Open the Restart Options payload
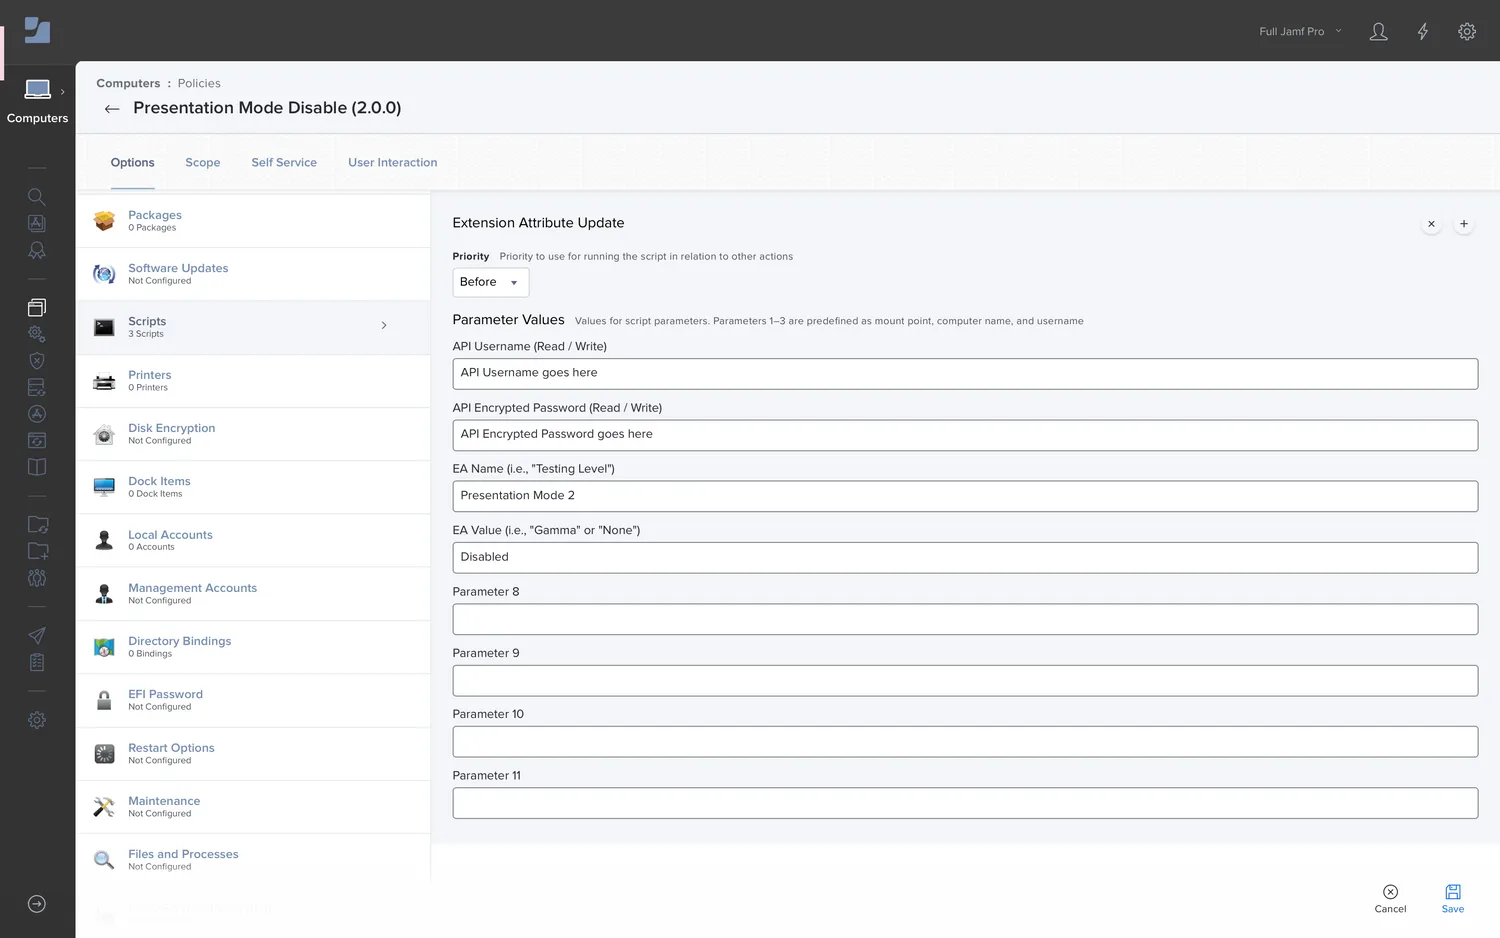The width and height of the screenshot is (1500, 938). pos(253,754)
